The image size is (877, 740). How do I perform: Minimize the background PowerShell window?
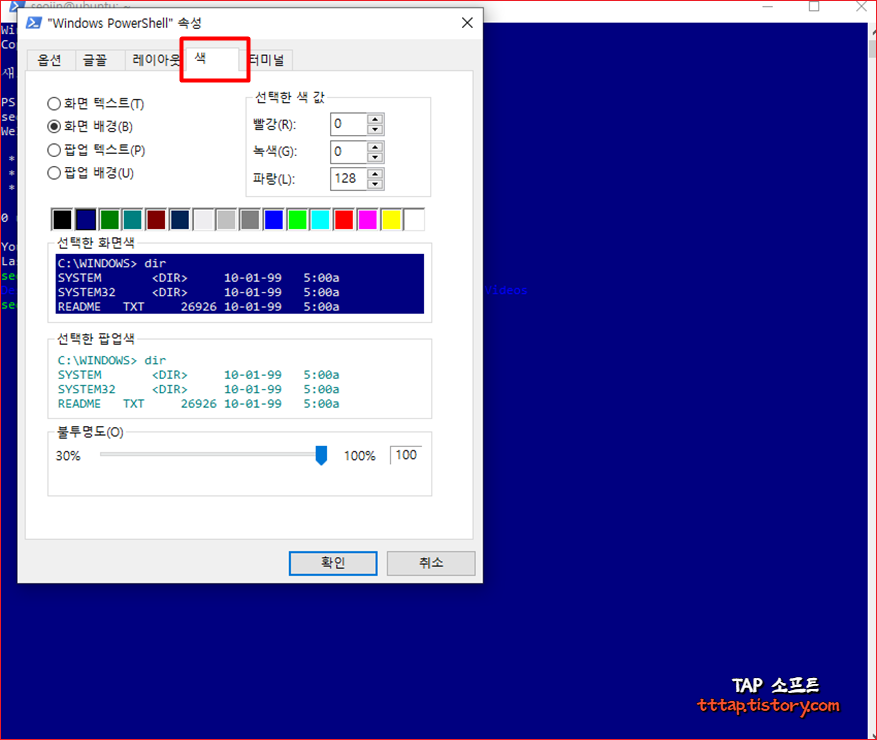768,7
